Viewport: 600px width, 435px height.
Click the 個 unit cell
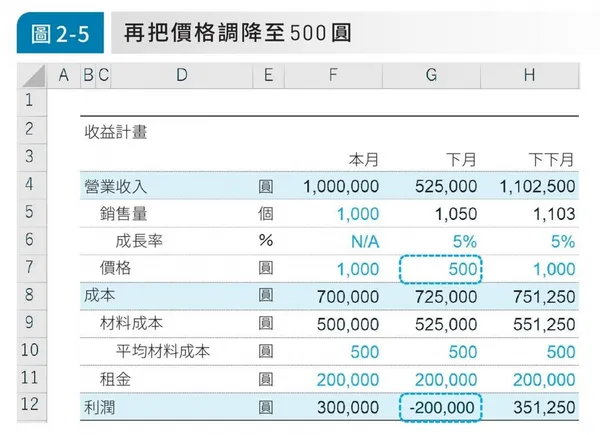pos(266,213)
